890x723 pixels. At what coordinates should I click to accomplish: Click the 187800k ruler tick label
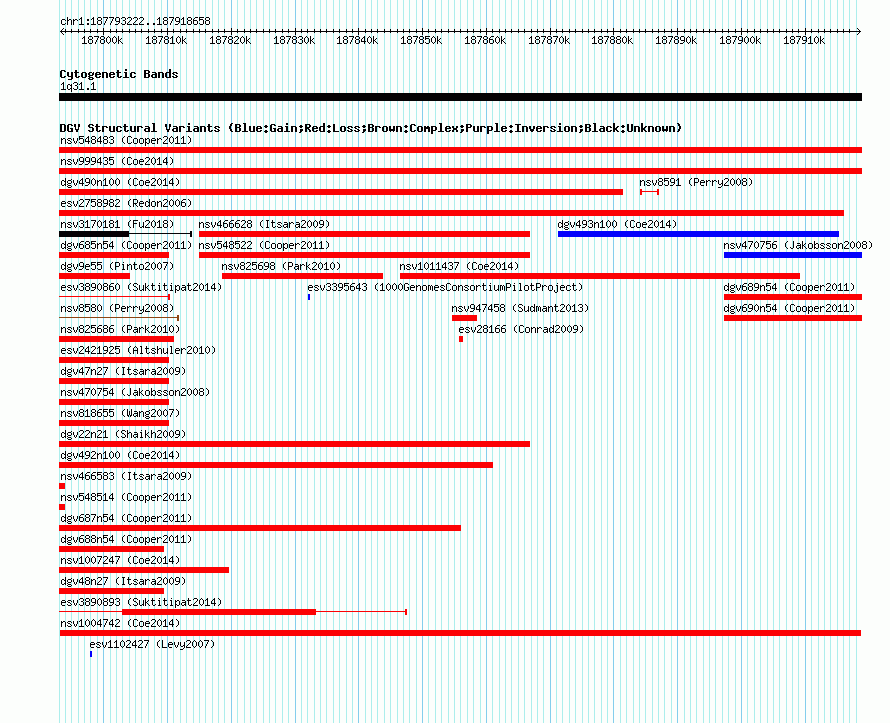coord(102,40)
